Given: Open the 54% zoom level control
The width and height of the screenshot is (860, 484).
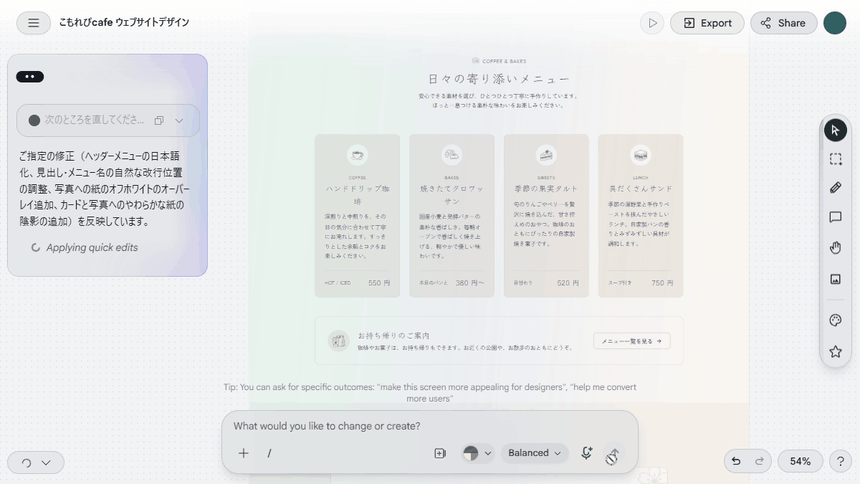Looking at the screenshot, I should coord(800,462).
